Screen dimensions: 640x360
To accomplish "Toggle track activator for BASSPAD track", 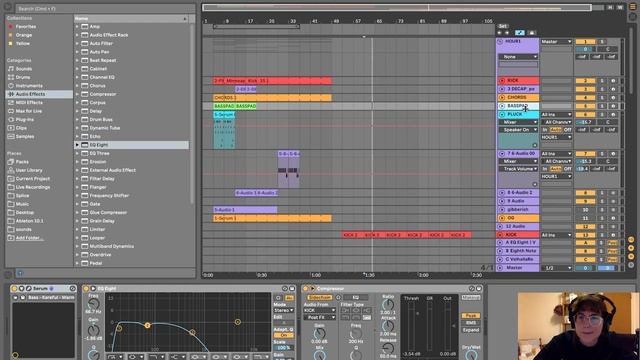I will 585,106.
